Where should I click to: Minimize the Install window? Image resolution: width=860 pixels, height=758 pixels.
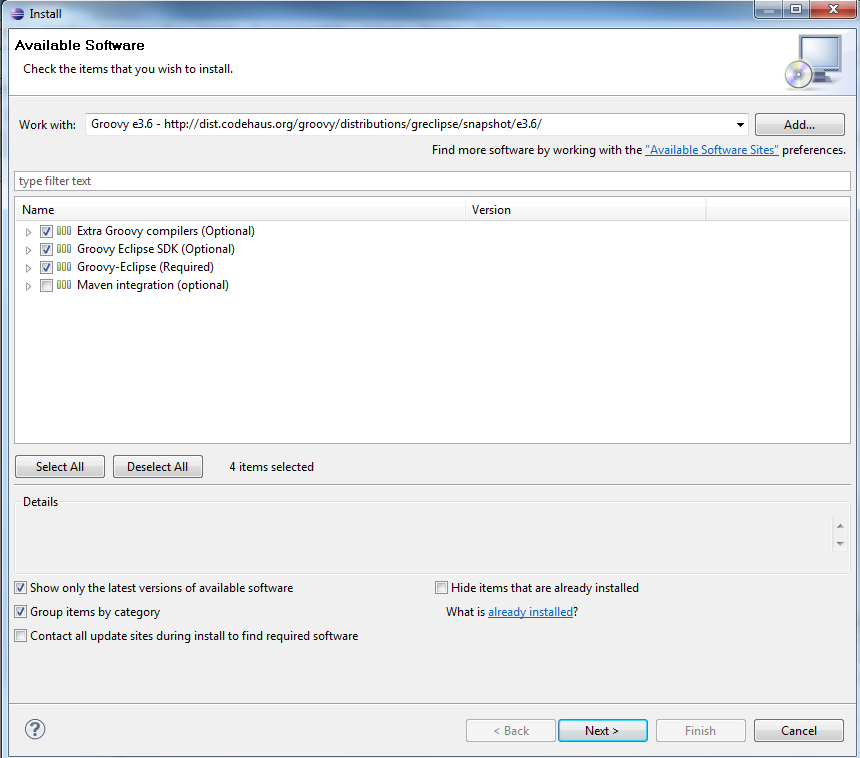[770, 9]
